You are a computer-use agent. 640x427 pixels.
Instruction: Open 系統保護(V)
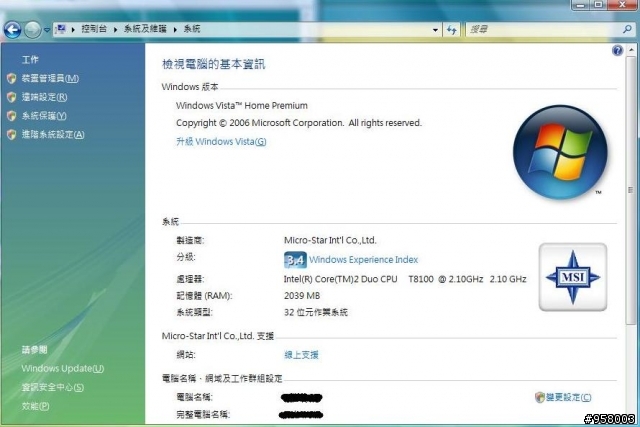coord(44,116)
